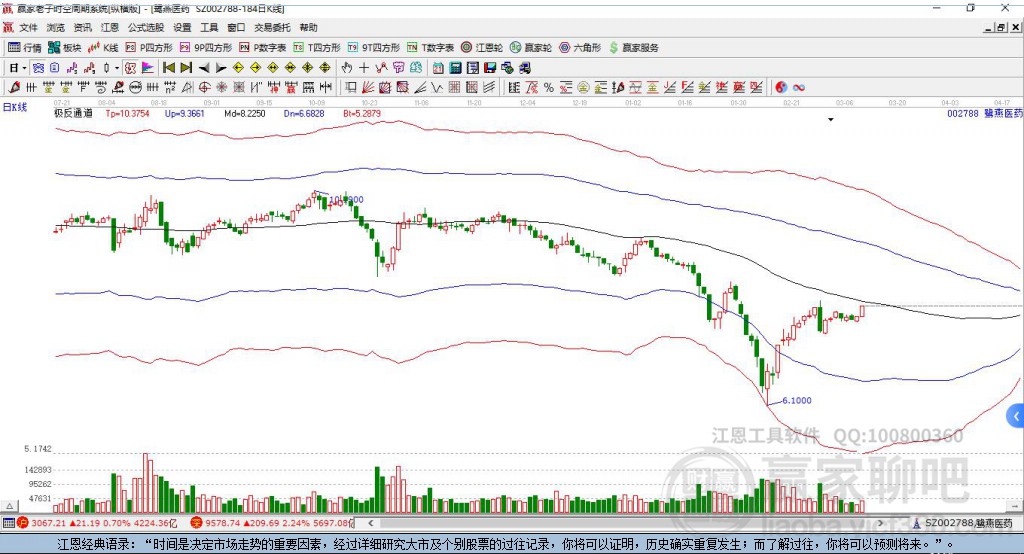Click the 002788 stock code label
The width and height of the screenshot is (1024, 554).
(963, 113)
